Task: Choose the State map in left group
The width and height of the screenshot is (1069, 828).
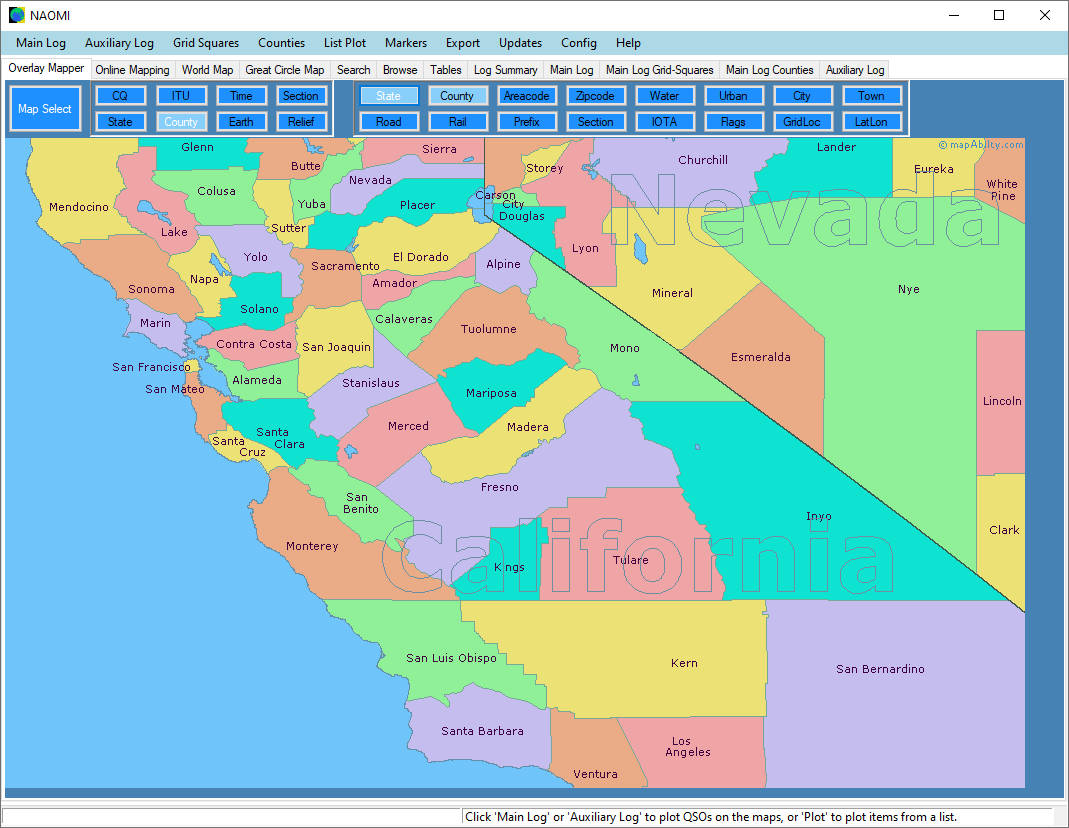Action: [120, 122]
